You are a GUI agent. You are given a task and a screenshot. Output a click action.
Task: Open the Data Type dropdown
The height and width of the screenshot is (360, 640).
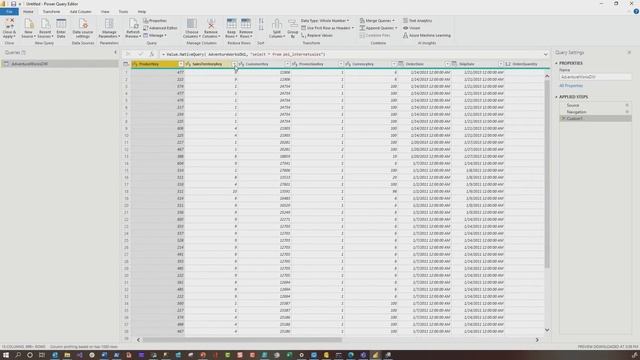pyautogui.click(x=325, y=20)
